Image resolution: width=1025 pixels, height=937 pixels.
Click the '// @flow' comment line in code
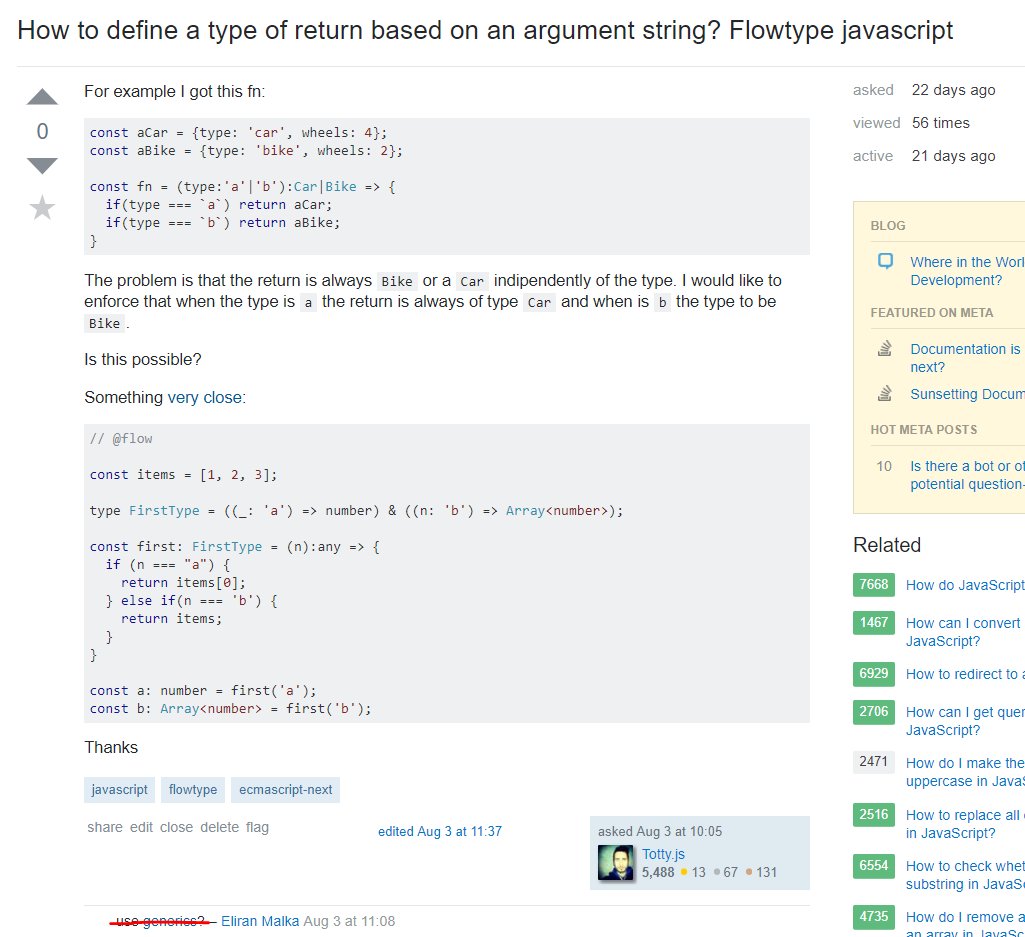pyautogui.click(x=121, y=439)
